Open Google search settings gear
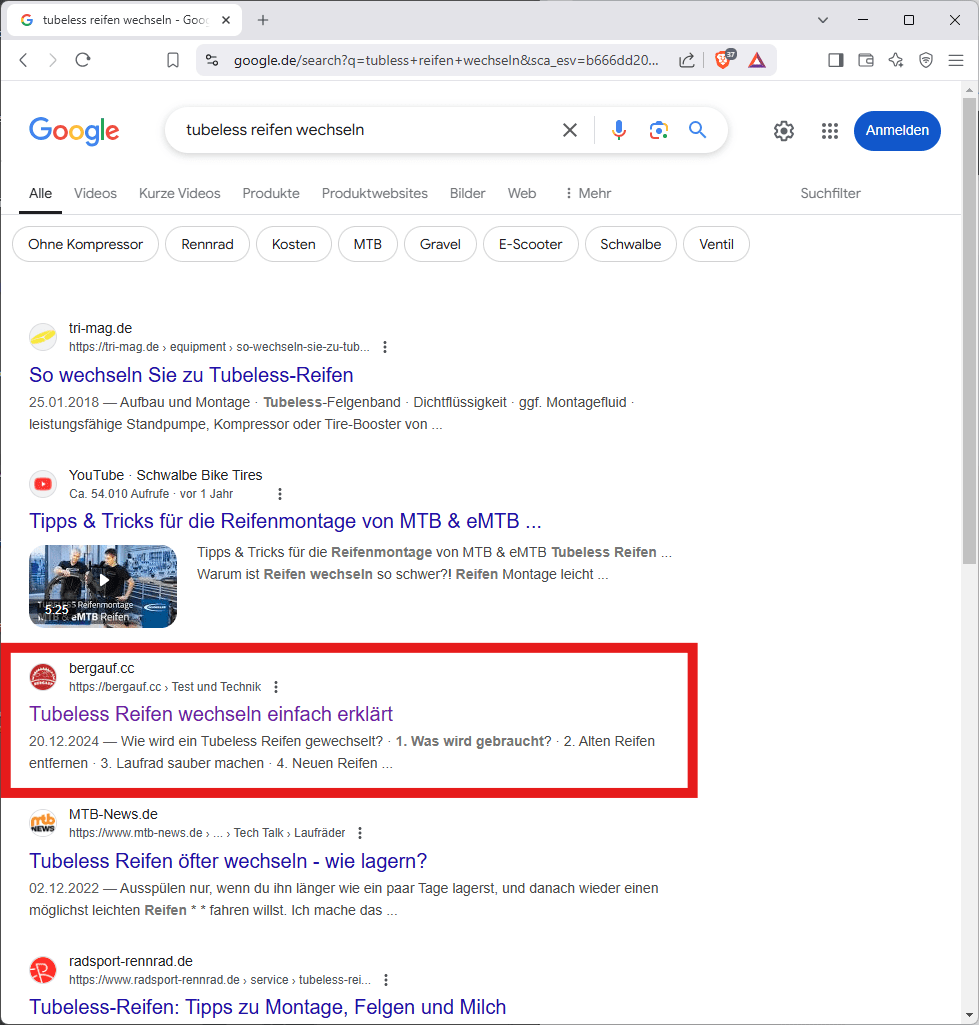 (x=784, y=131)
